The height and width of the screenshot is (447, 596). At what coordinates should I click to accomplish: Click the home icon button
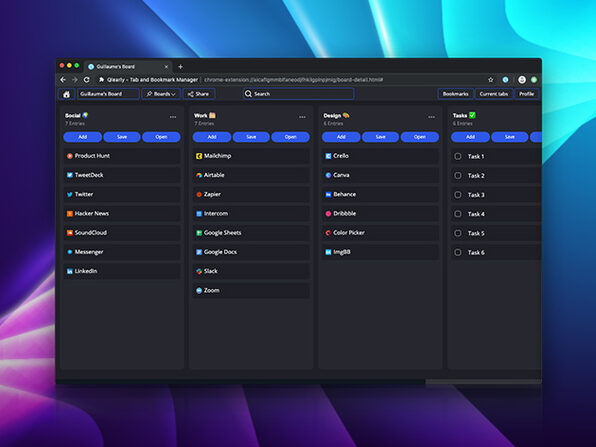67,94
